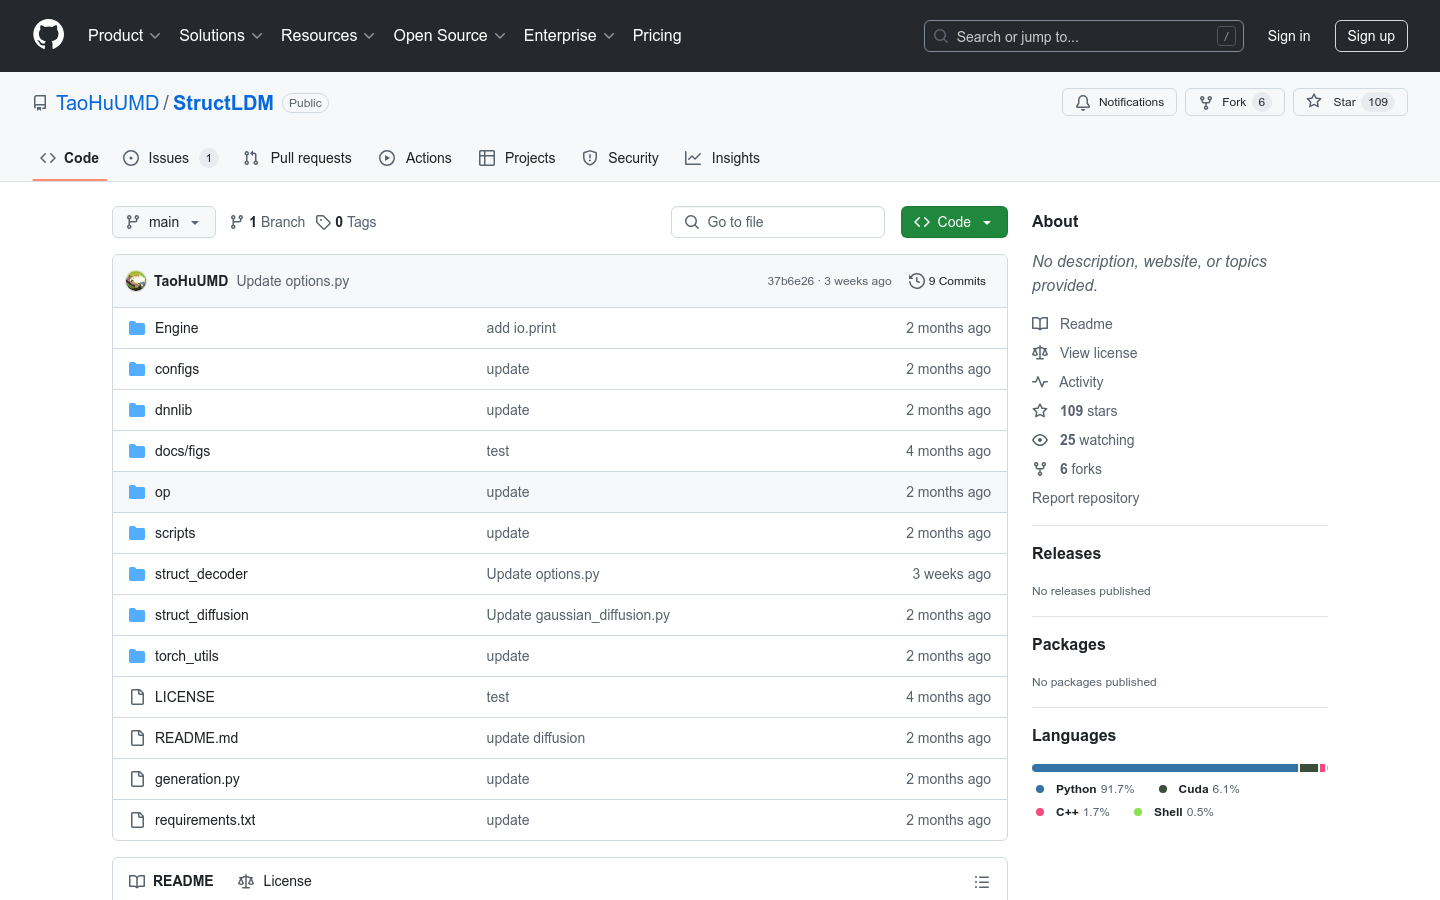The height and width of the screenshot is (900, 1440).
Task: Click the Engine folder icon
Action: (137, 328)
